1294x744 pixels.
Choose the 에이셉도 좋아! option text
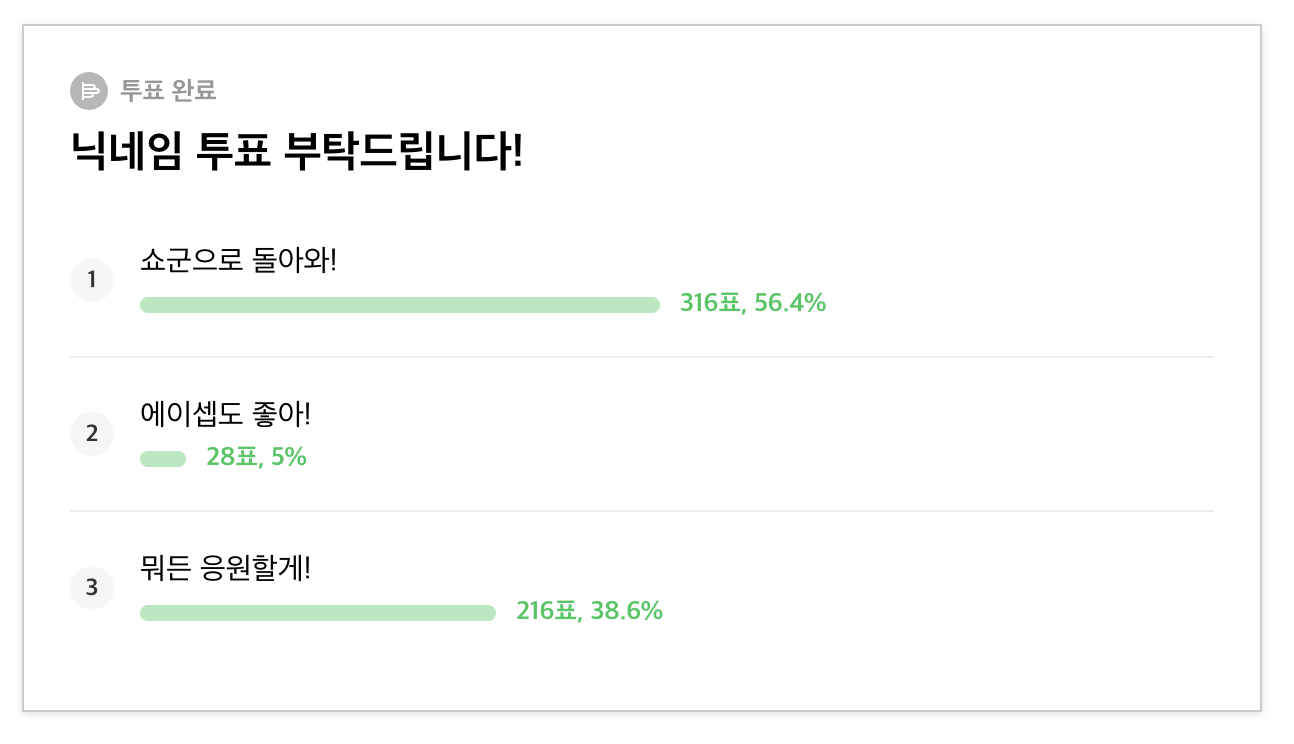point(226,415)
